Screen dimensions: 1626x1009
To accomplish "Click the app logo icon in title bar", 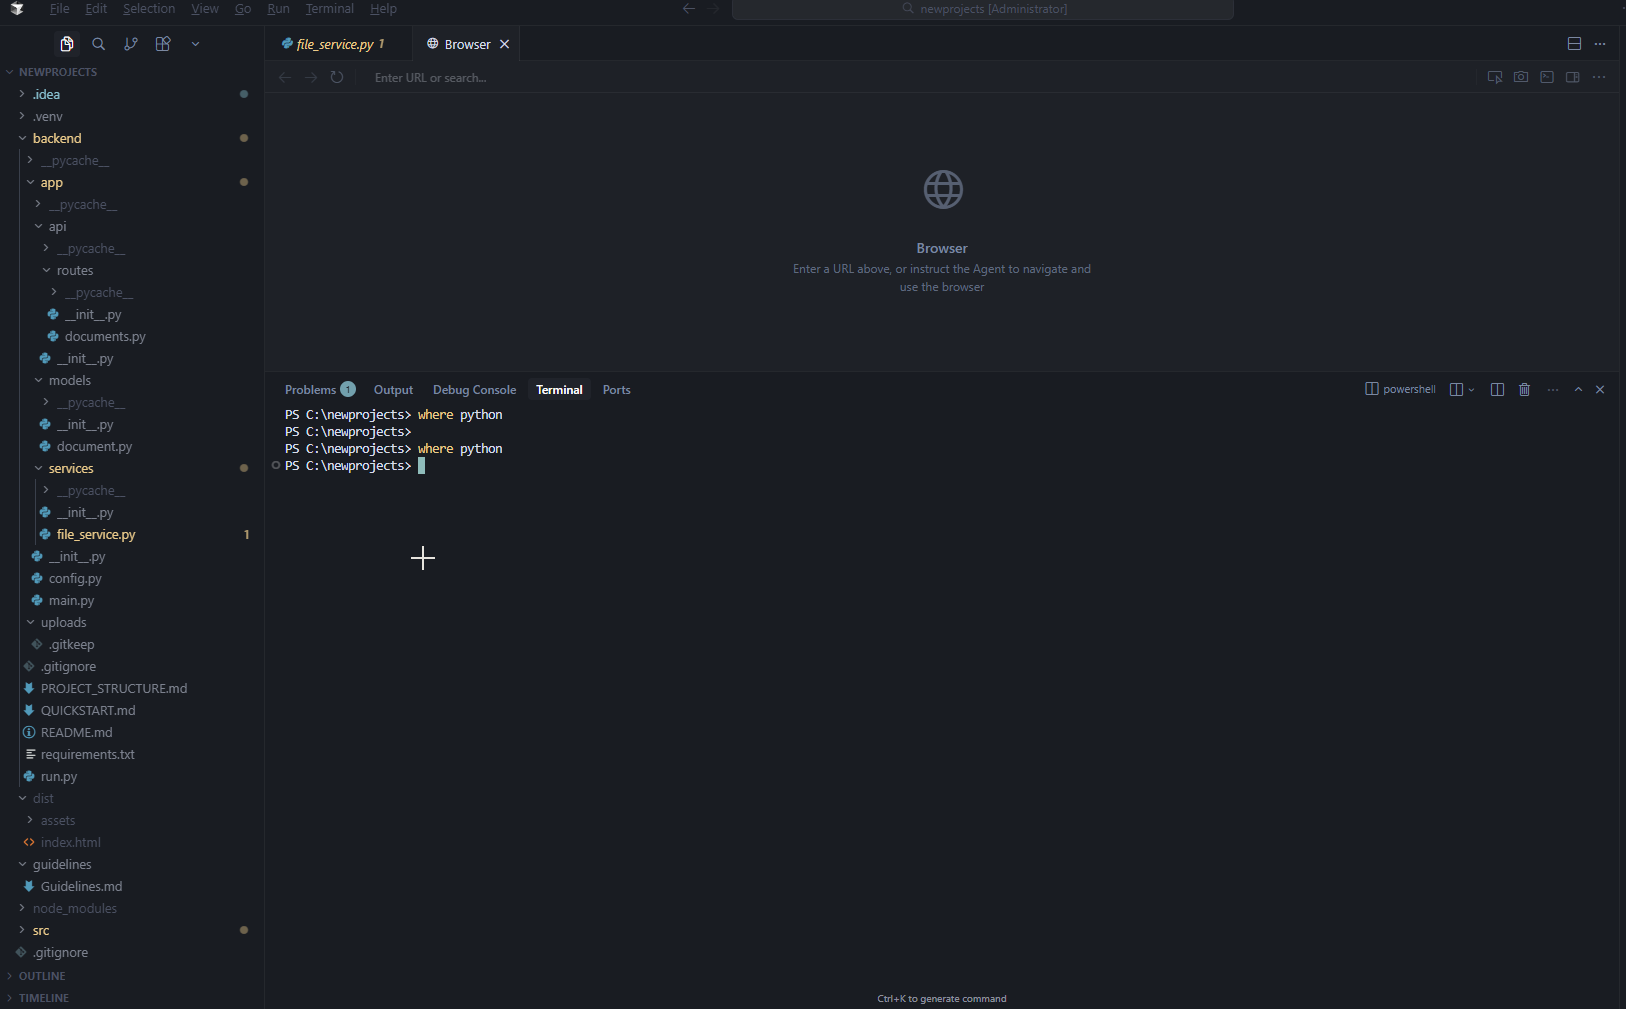I will click(x=17, y=9).
